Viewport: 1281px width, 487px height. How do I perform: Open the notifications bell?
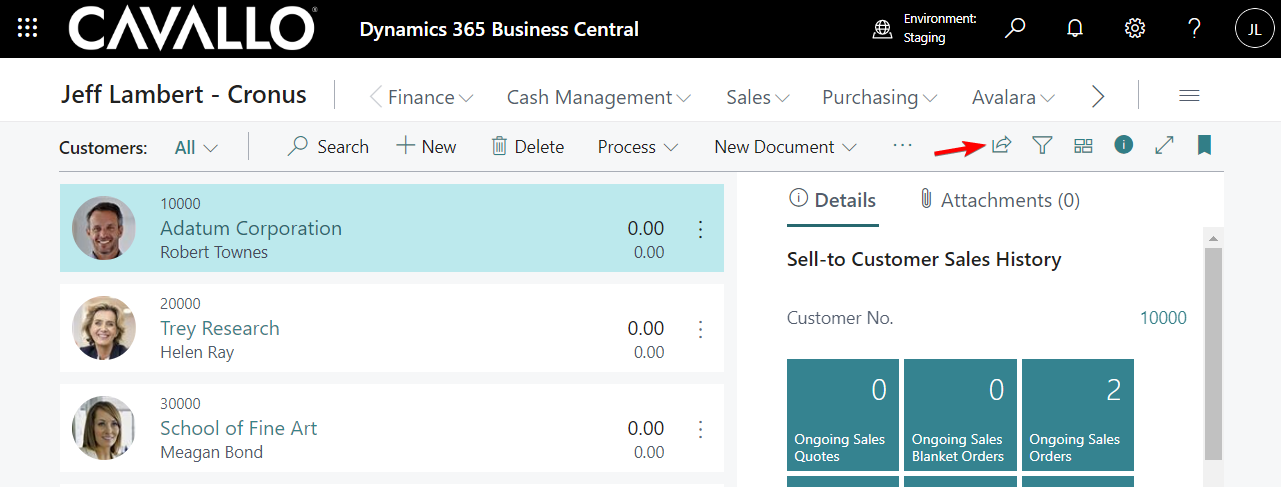coord(1075,28)
